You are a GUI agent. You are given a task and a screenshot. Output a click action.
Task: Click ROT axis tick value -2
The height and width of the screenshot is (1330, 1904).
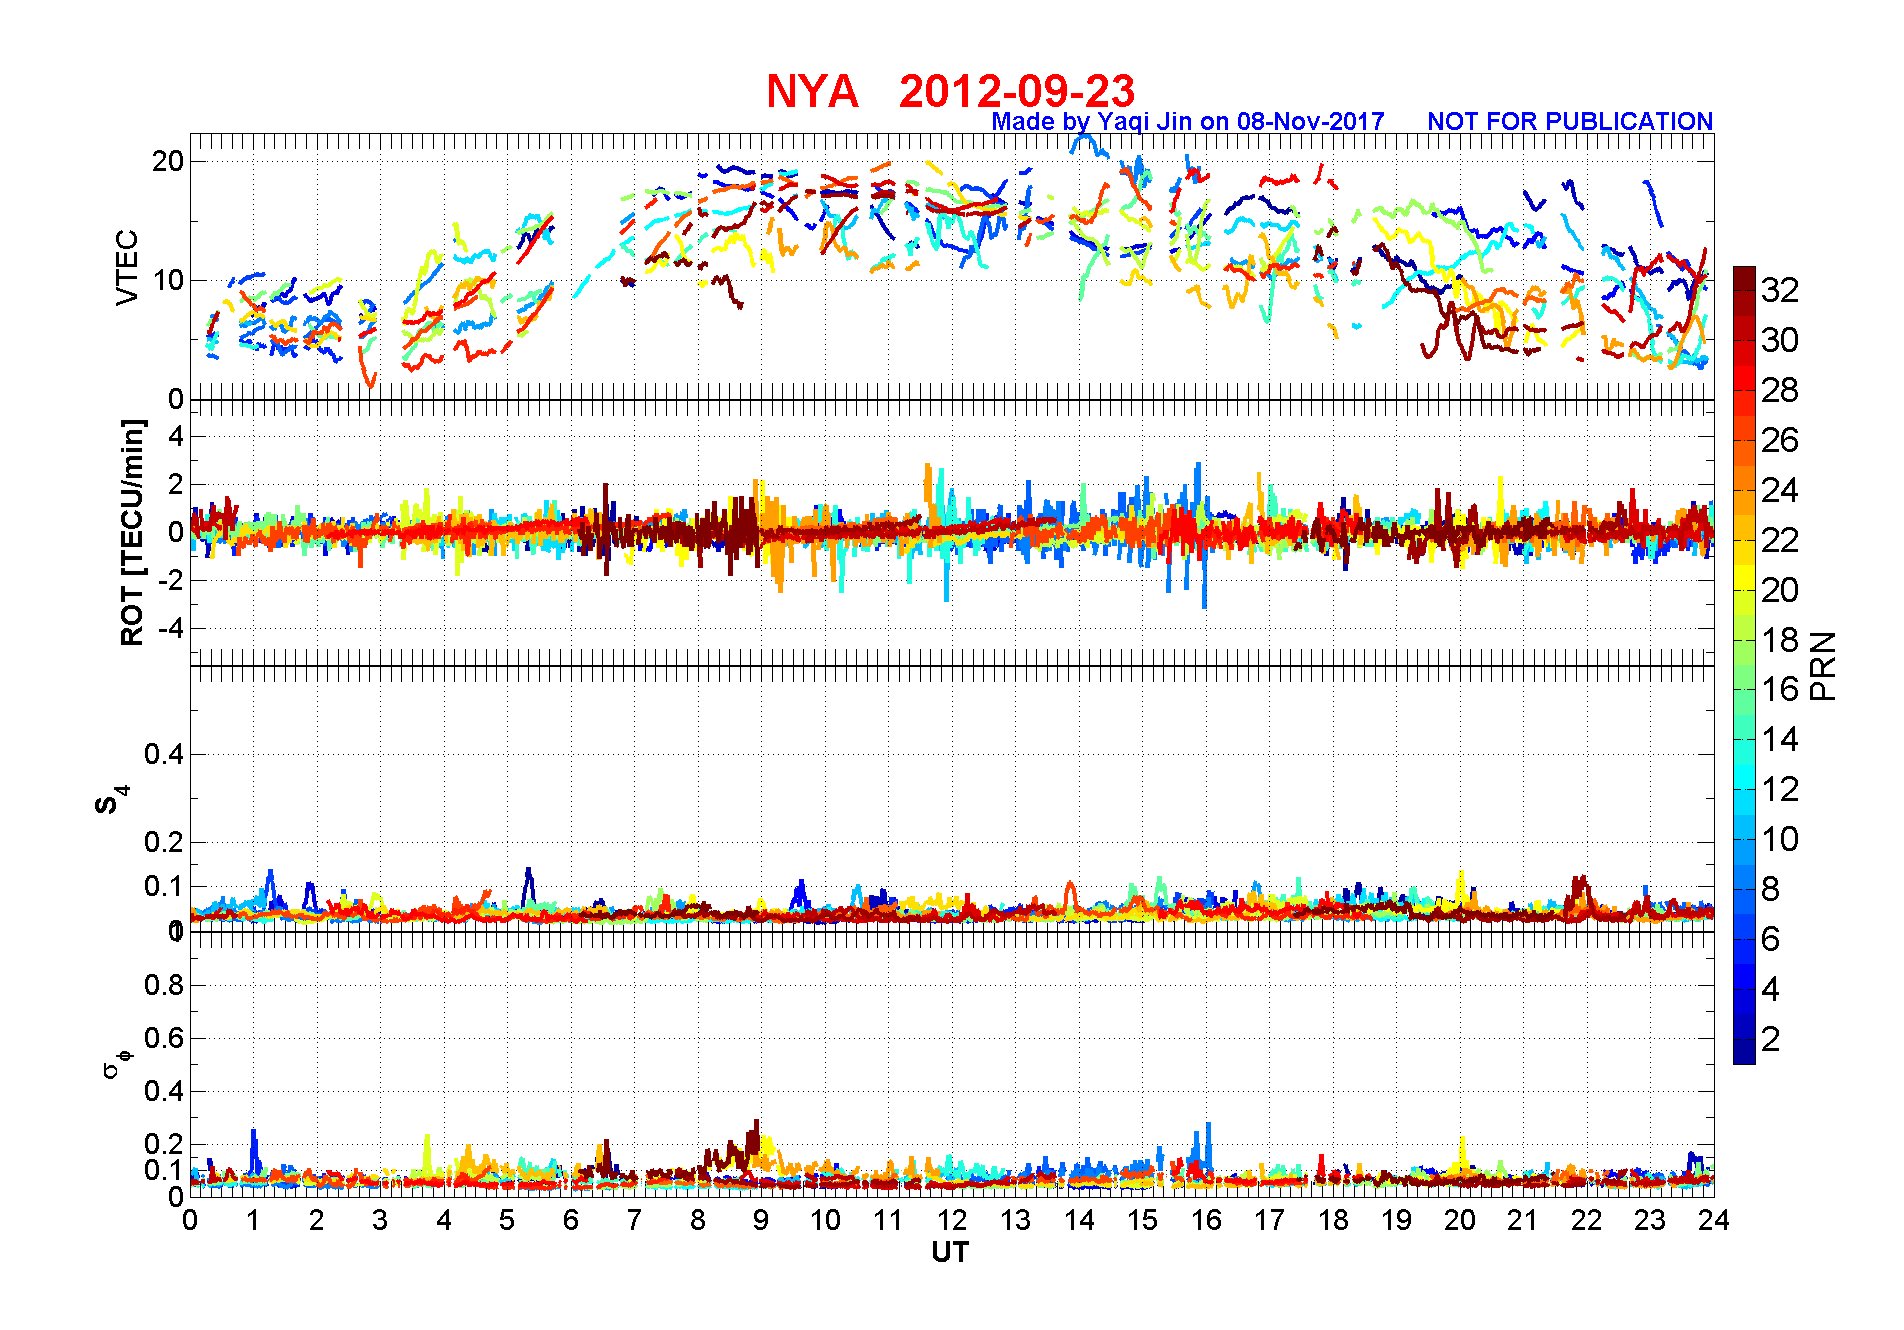(170, 580)
